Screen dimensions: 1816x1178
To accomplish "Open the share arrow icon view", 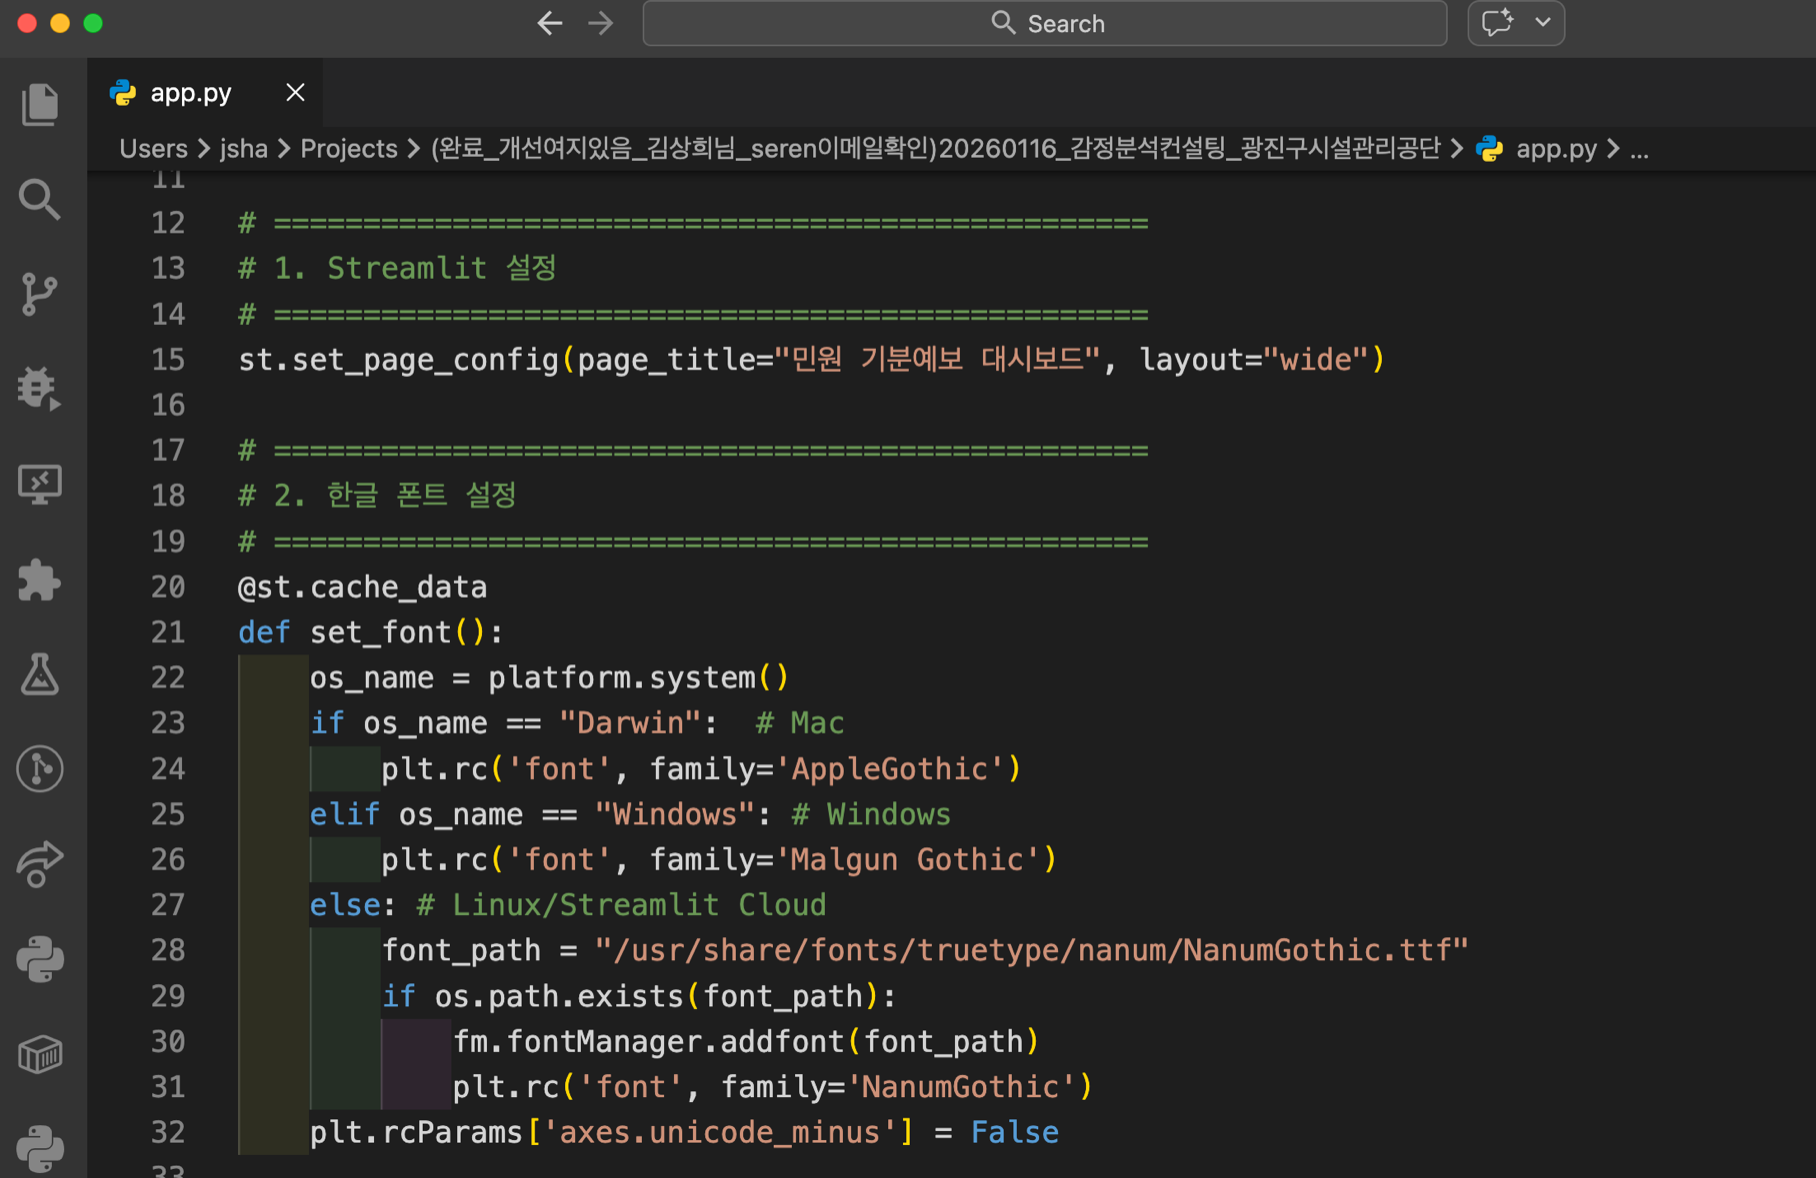I will [40, 864].
